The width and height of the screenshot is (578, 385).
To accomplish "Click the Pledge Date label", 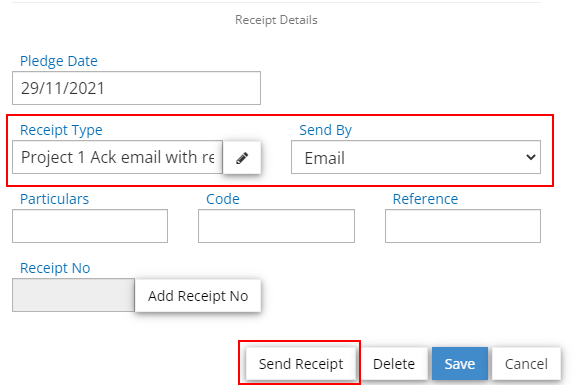I will 59,61.
